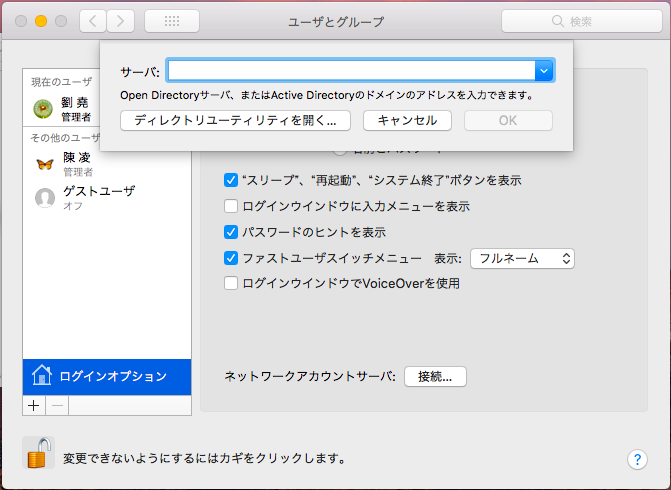The image size is (671, 490).
Task: Click the grayed OK button
Action: 508,121
